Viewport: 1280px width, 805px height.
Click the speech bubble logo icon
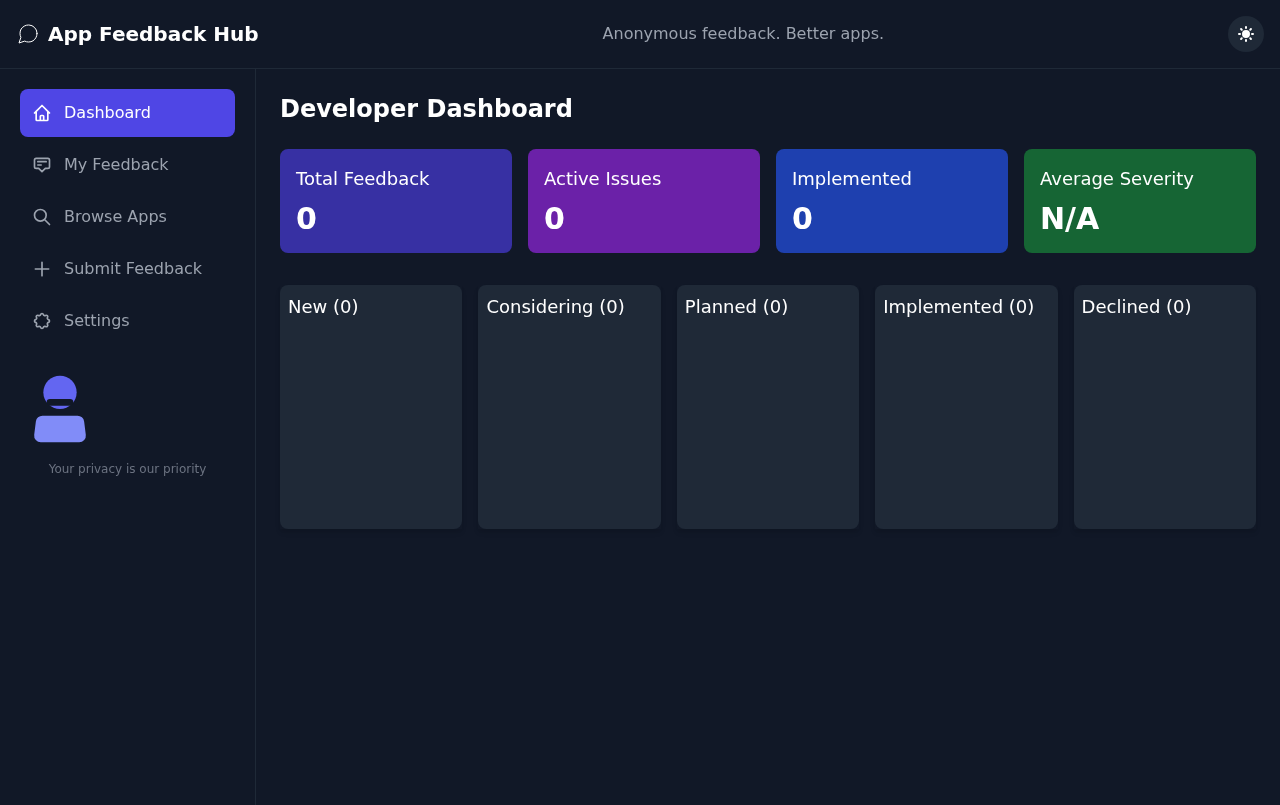(x=26, y=33)
